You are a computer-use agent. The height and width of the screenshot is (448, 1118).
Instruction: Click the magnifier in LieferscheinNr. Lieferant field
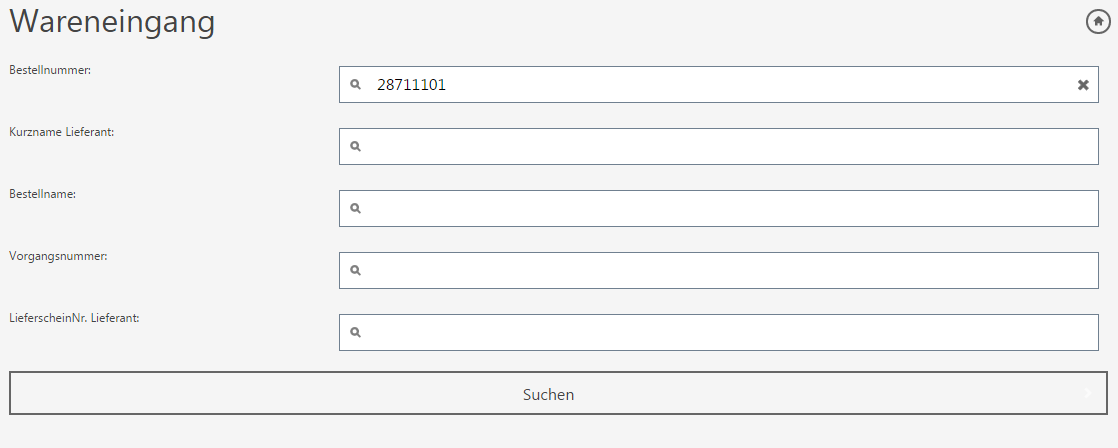[355, 333]
